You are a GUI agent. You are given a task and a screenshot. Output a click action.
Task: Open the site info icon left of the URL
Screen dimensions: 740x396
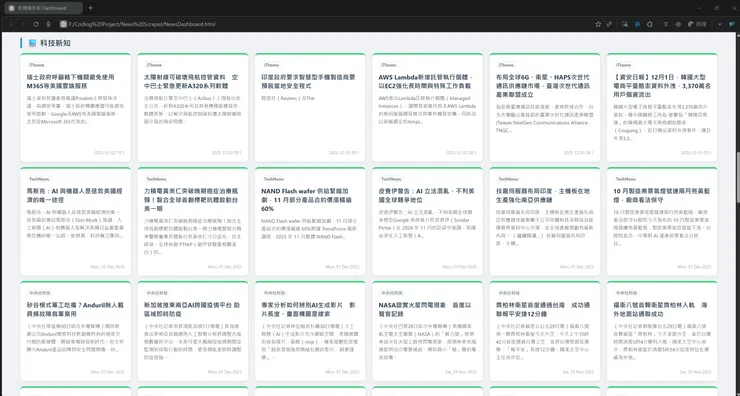point(63,24)
